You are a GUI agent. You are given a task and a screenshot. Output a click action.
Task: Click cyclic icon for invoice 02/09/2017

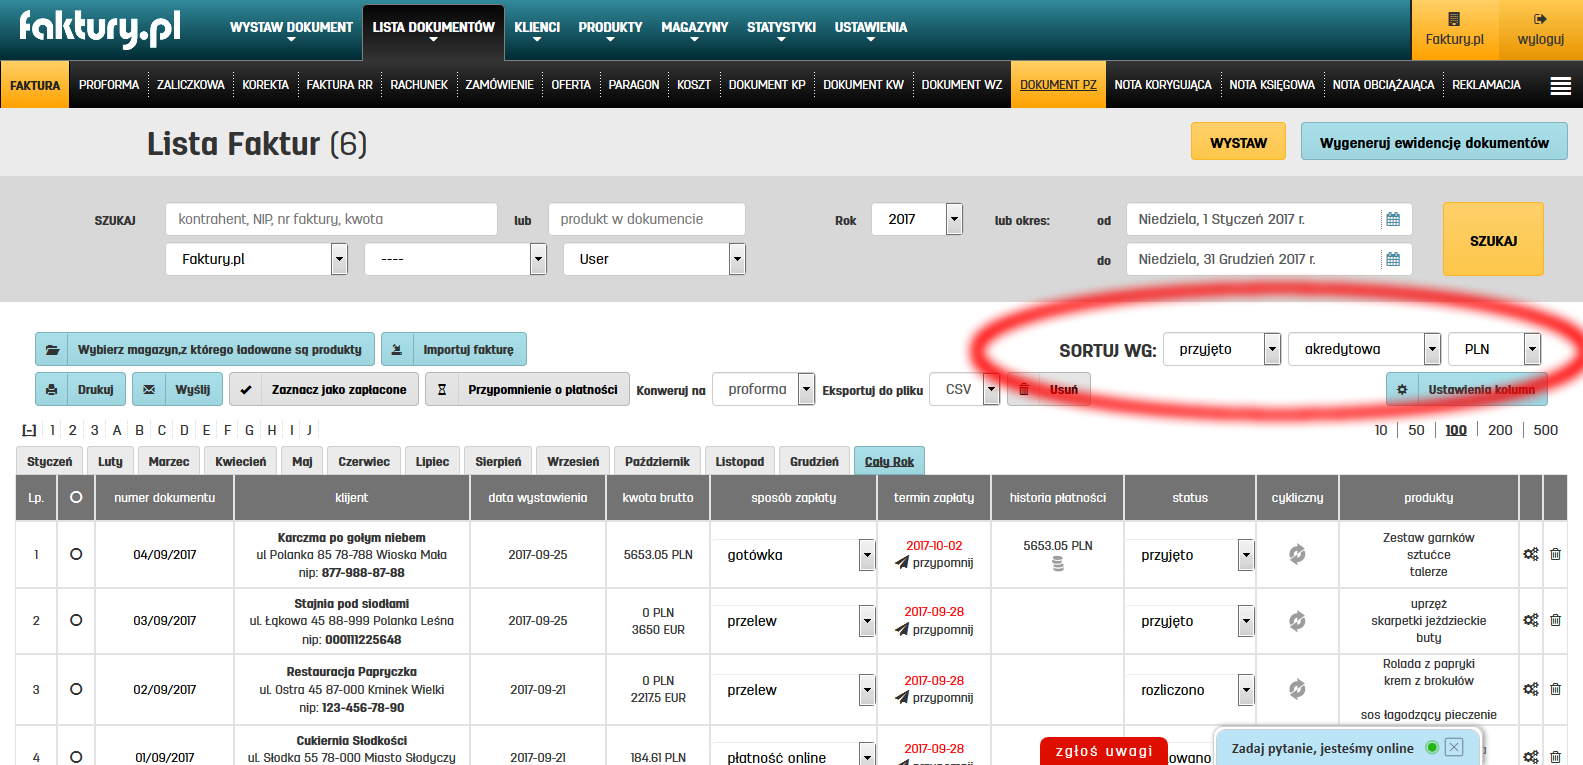1297,689
